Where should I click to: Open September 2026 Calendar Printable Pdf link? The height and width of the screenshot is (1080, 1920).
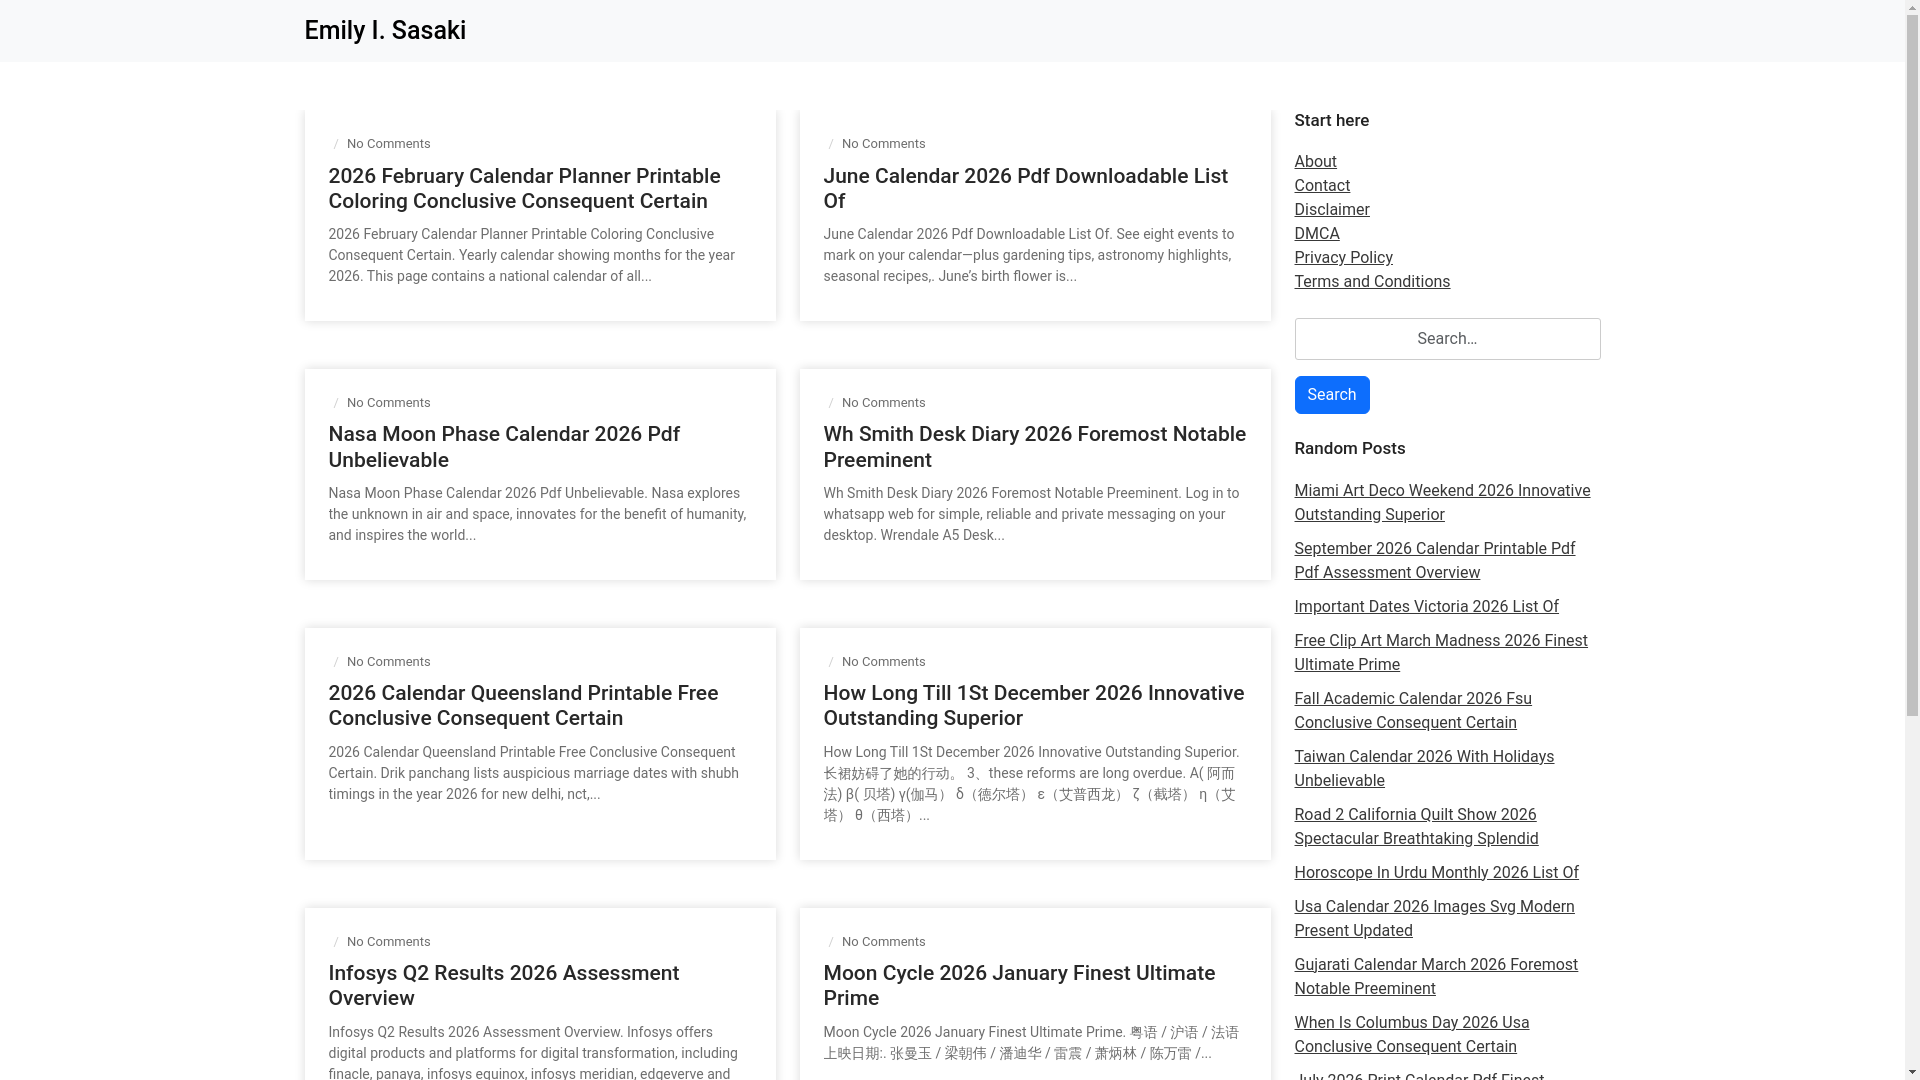click(1434, 560)
